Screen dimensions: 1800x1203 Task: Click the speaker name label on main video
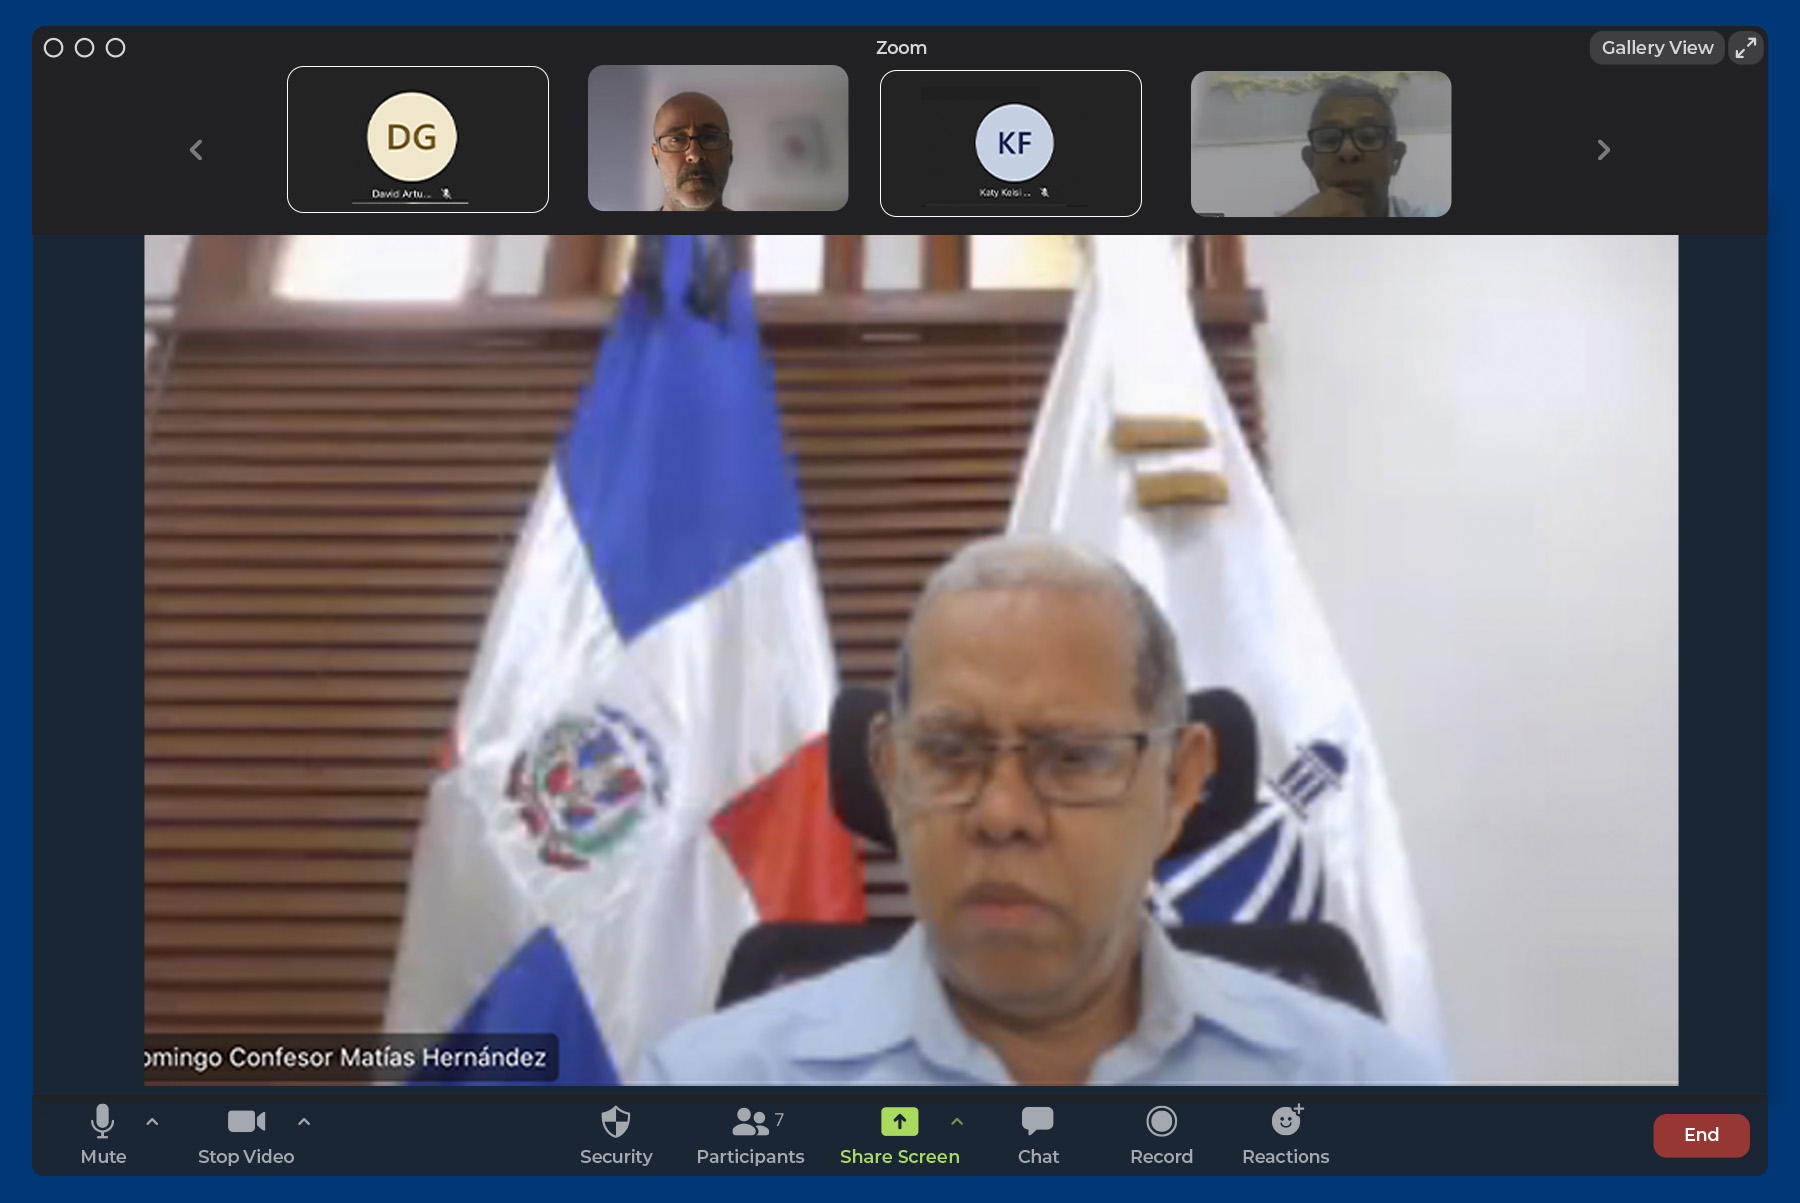348,1057
